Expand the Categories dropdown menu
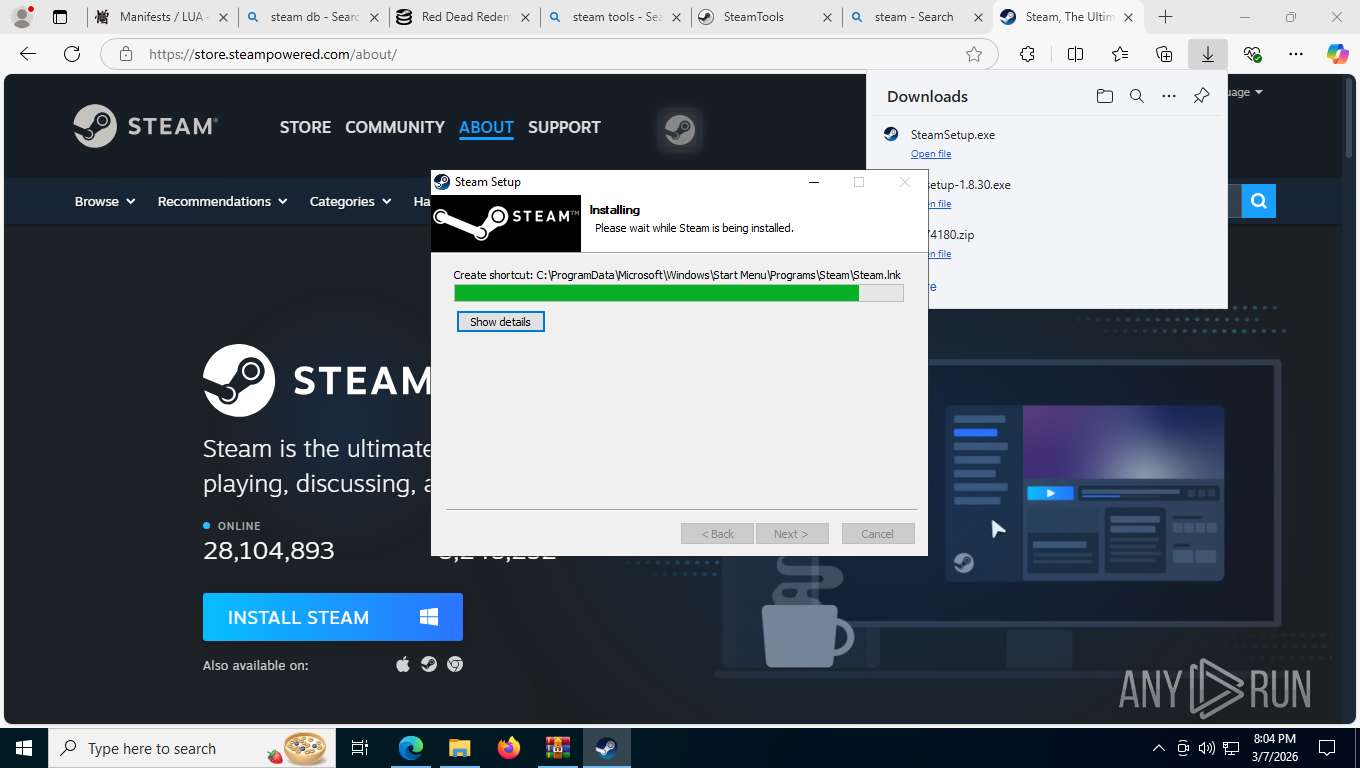The height and width of the screenshot is (768, 1360). tap(350, 201)
